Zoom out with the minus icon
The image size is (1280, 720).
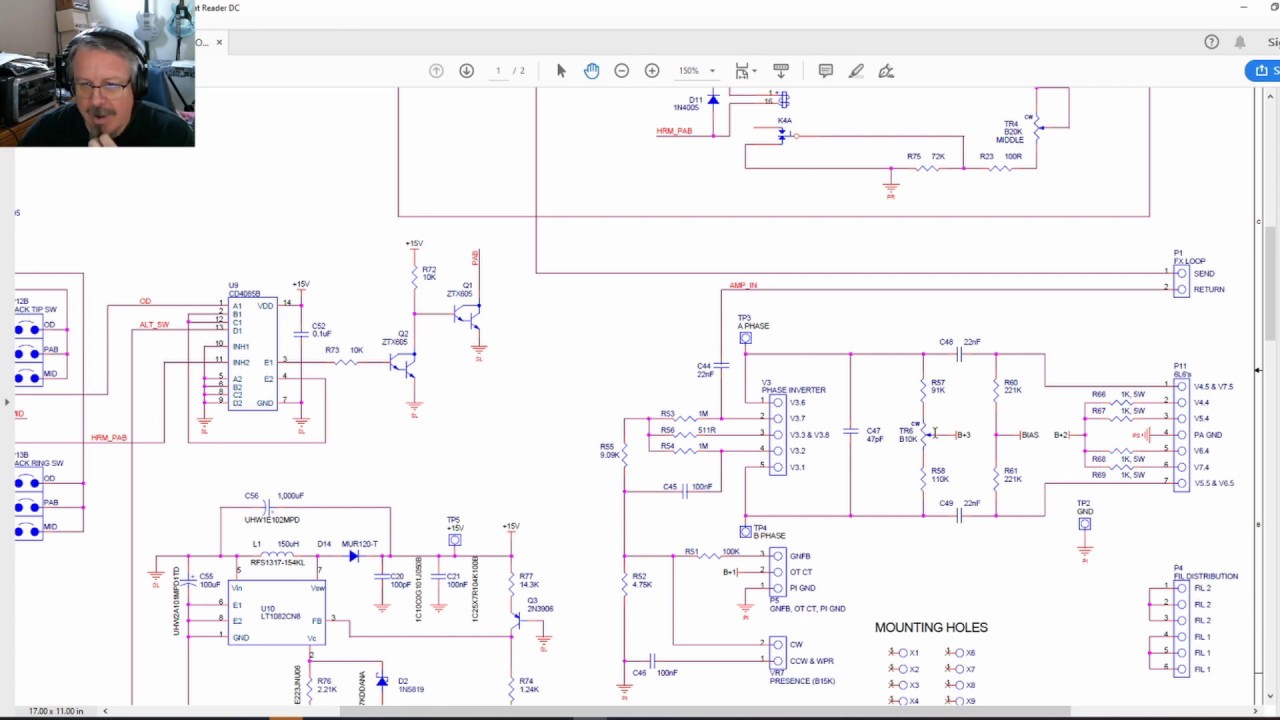pos(622,71)
